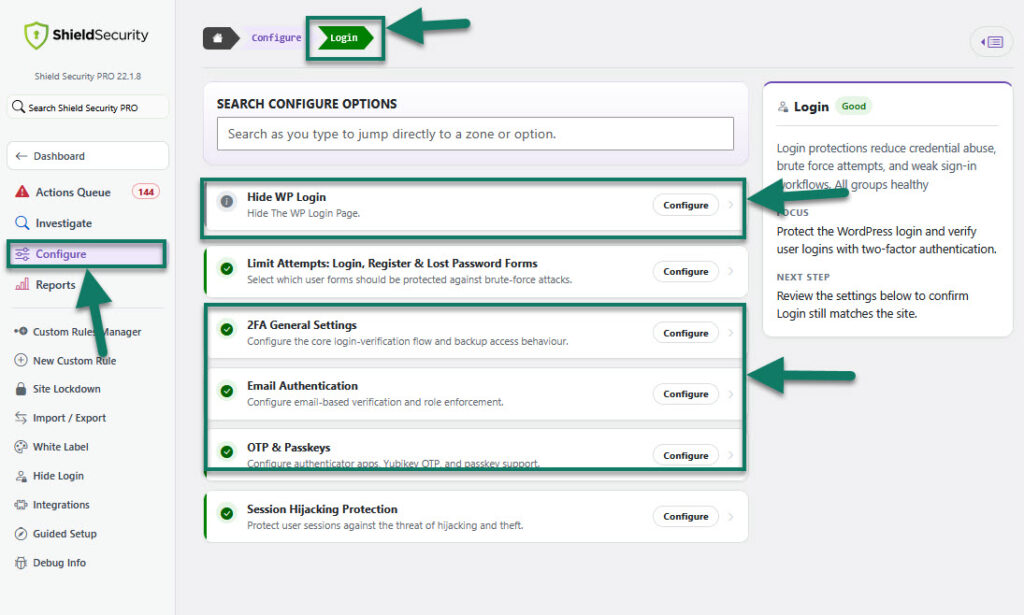Open Integrations
The height and width of the screenshot is (615, 1024).
pyautogui.click(x=61, y=505)
